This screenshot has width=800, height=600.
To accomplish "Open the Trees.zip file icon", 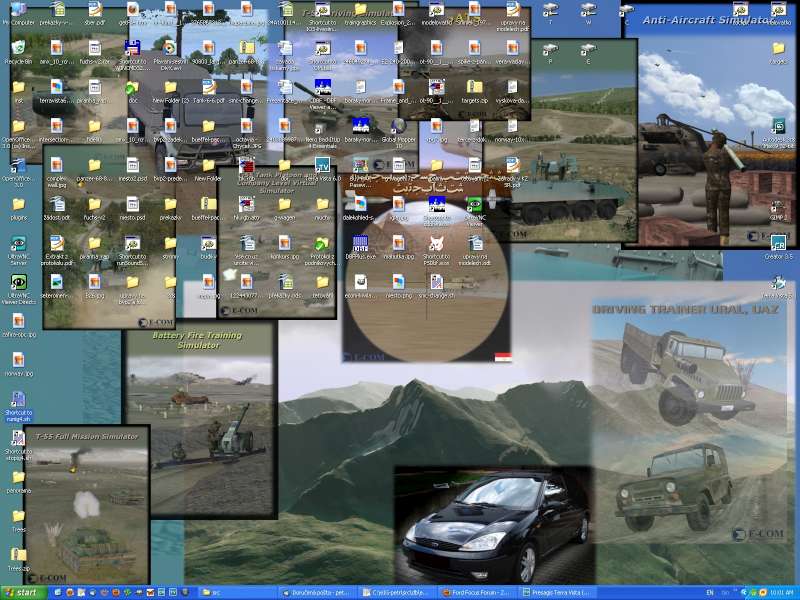I will tap(18, 555).
